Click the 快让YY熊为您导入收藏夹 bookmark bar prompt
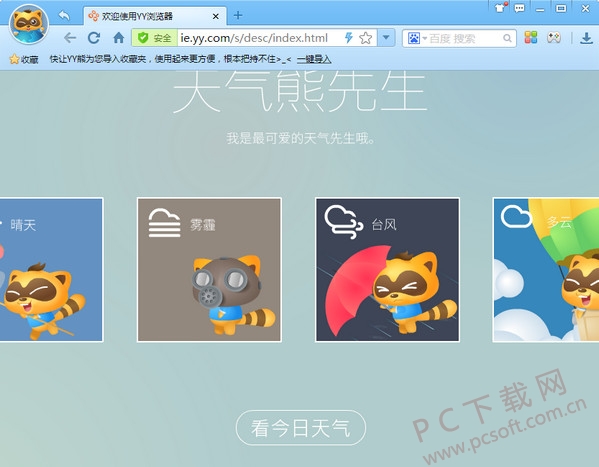This screenshot has height=467, width=599. click(x=170, y=59)
